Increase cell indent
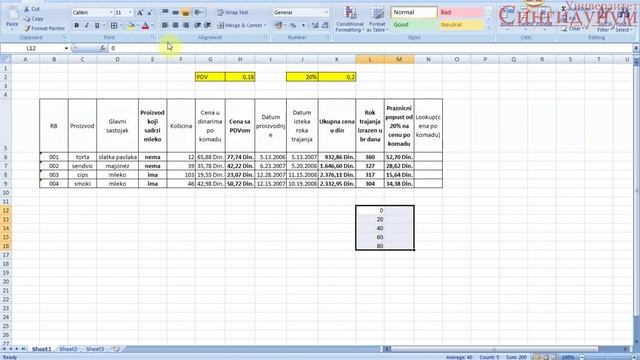 point(207,25)
